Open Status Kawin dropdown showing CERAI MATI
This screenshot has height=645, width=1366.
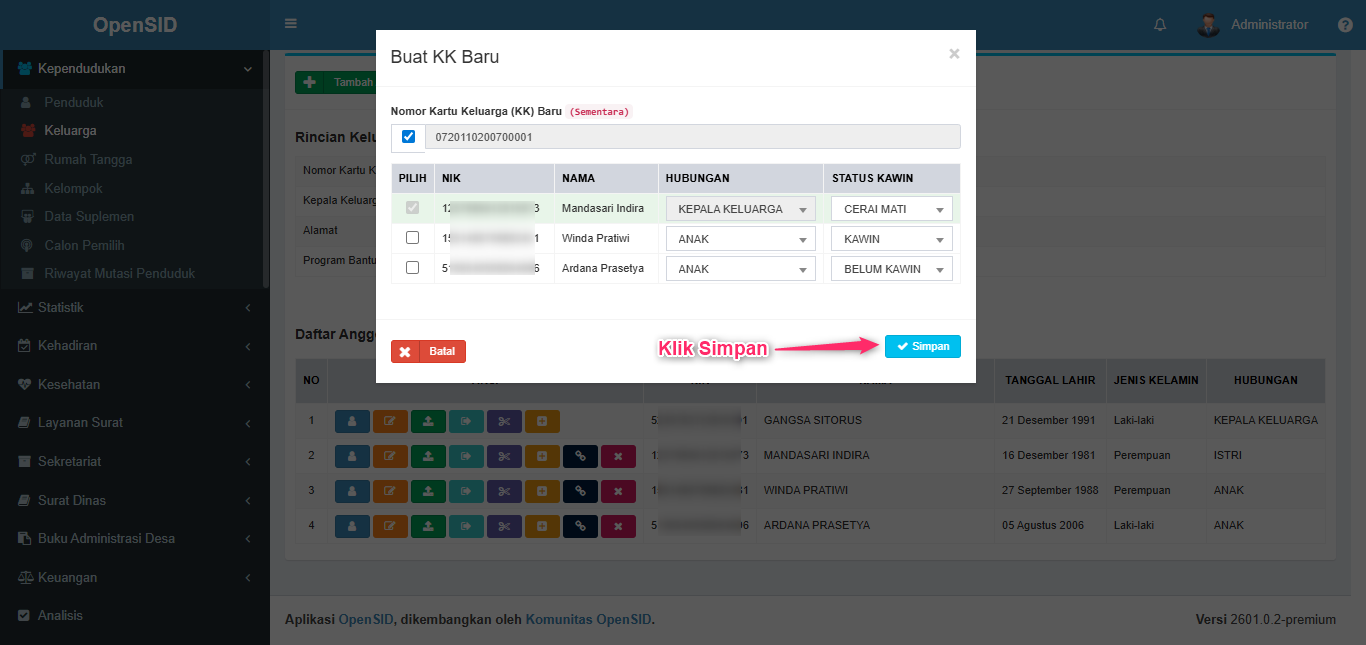(x=891, y=210)
